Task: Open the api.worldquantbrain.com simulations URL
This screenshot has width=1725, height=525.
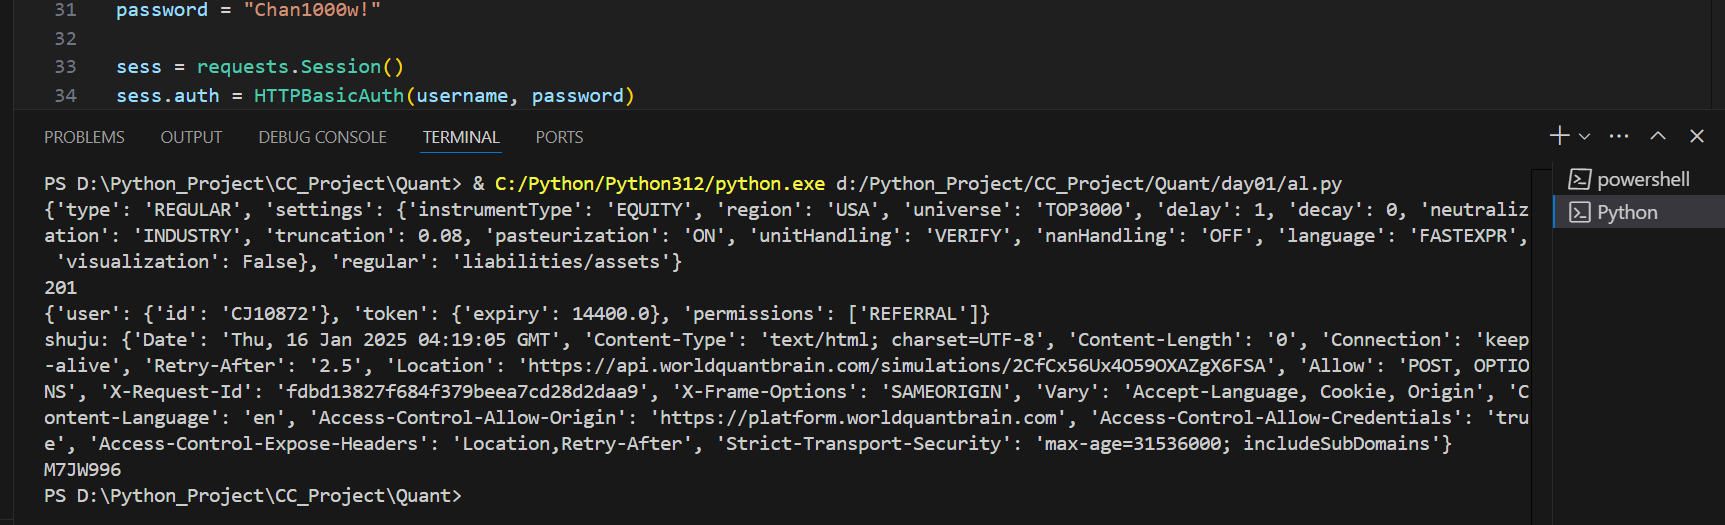Action: (899, 366)
